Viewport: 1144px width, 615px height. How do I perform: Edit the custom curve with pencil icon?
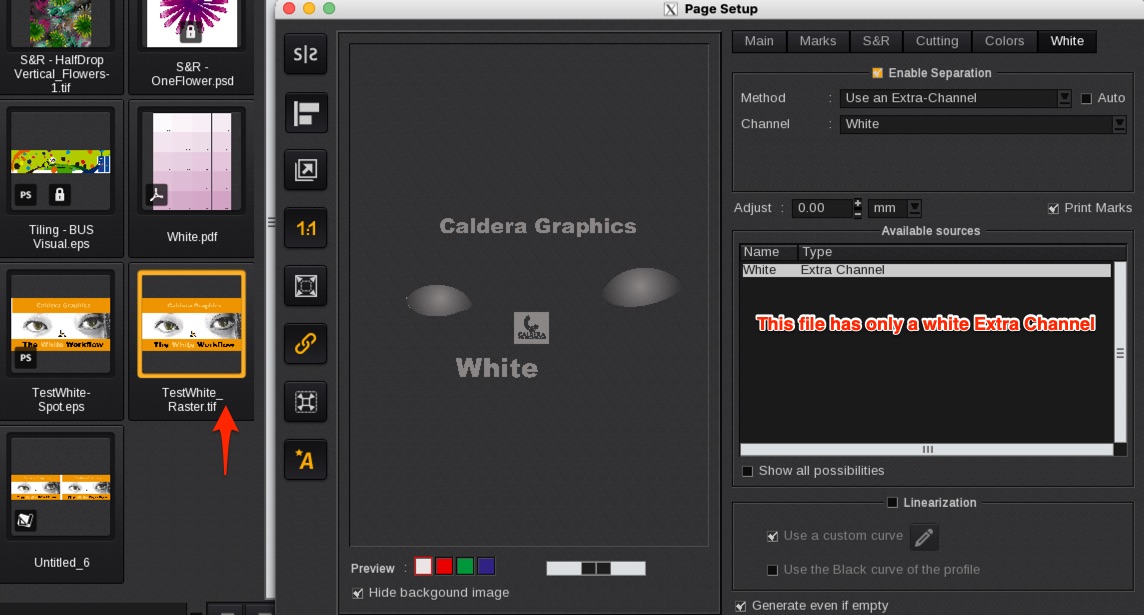pos(924,537)
